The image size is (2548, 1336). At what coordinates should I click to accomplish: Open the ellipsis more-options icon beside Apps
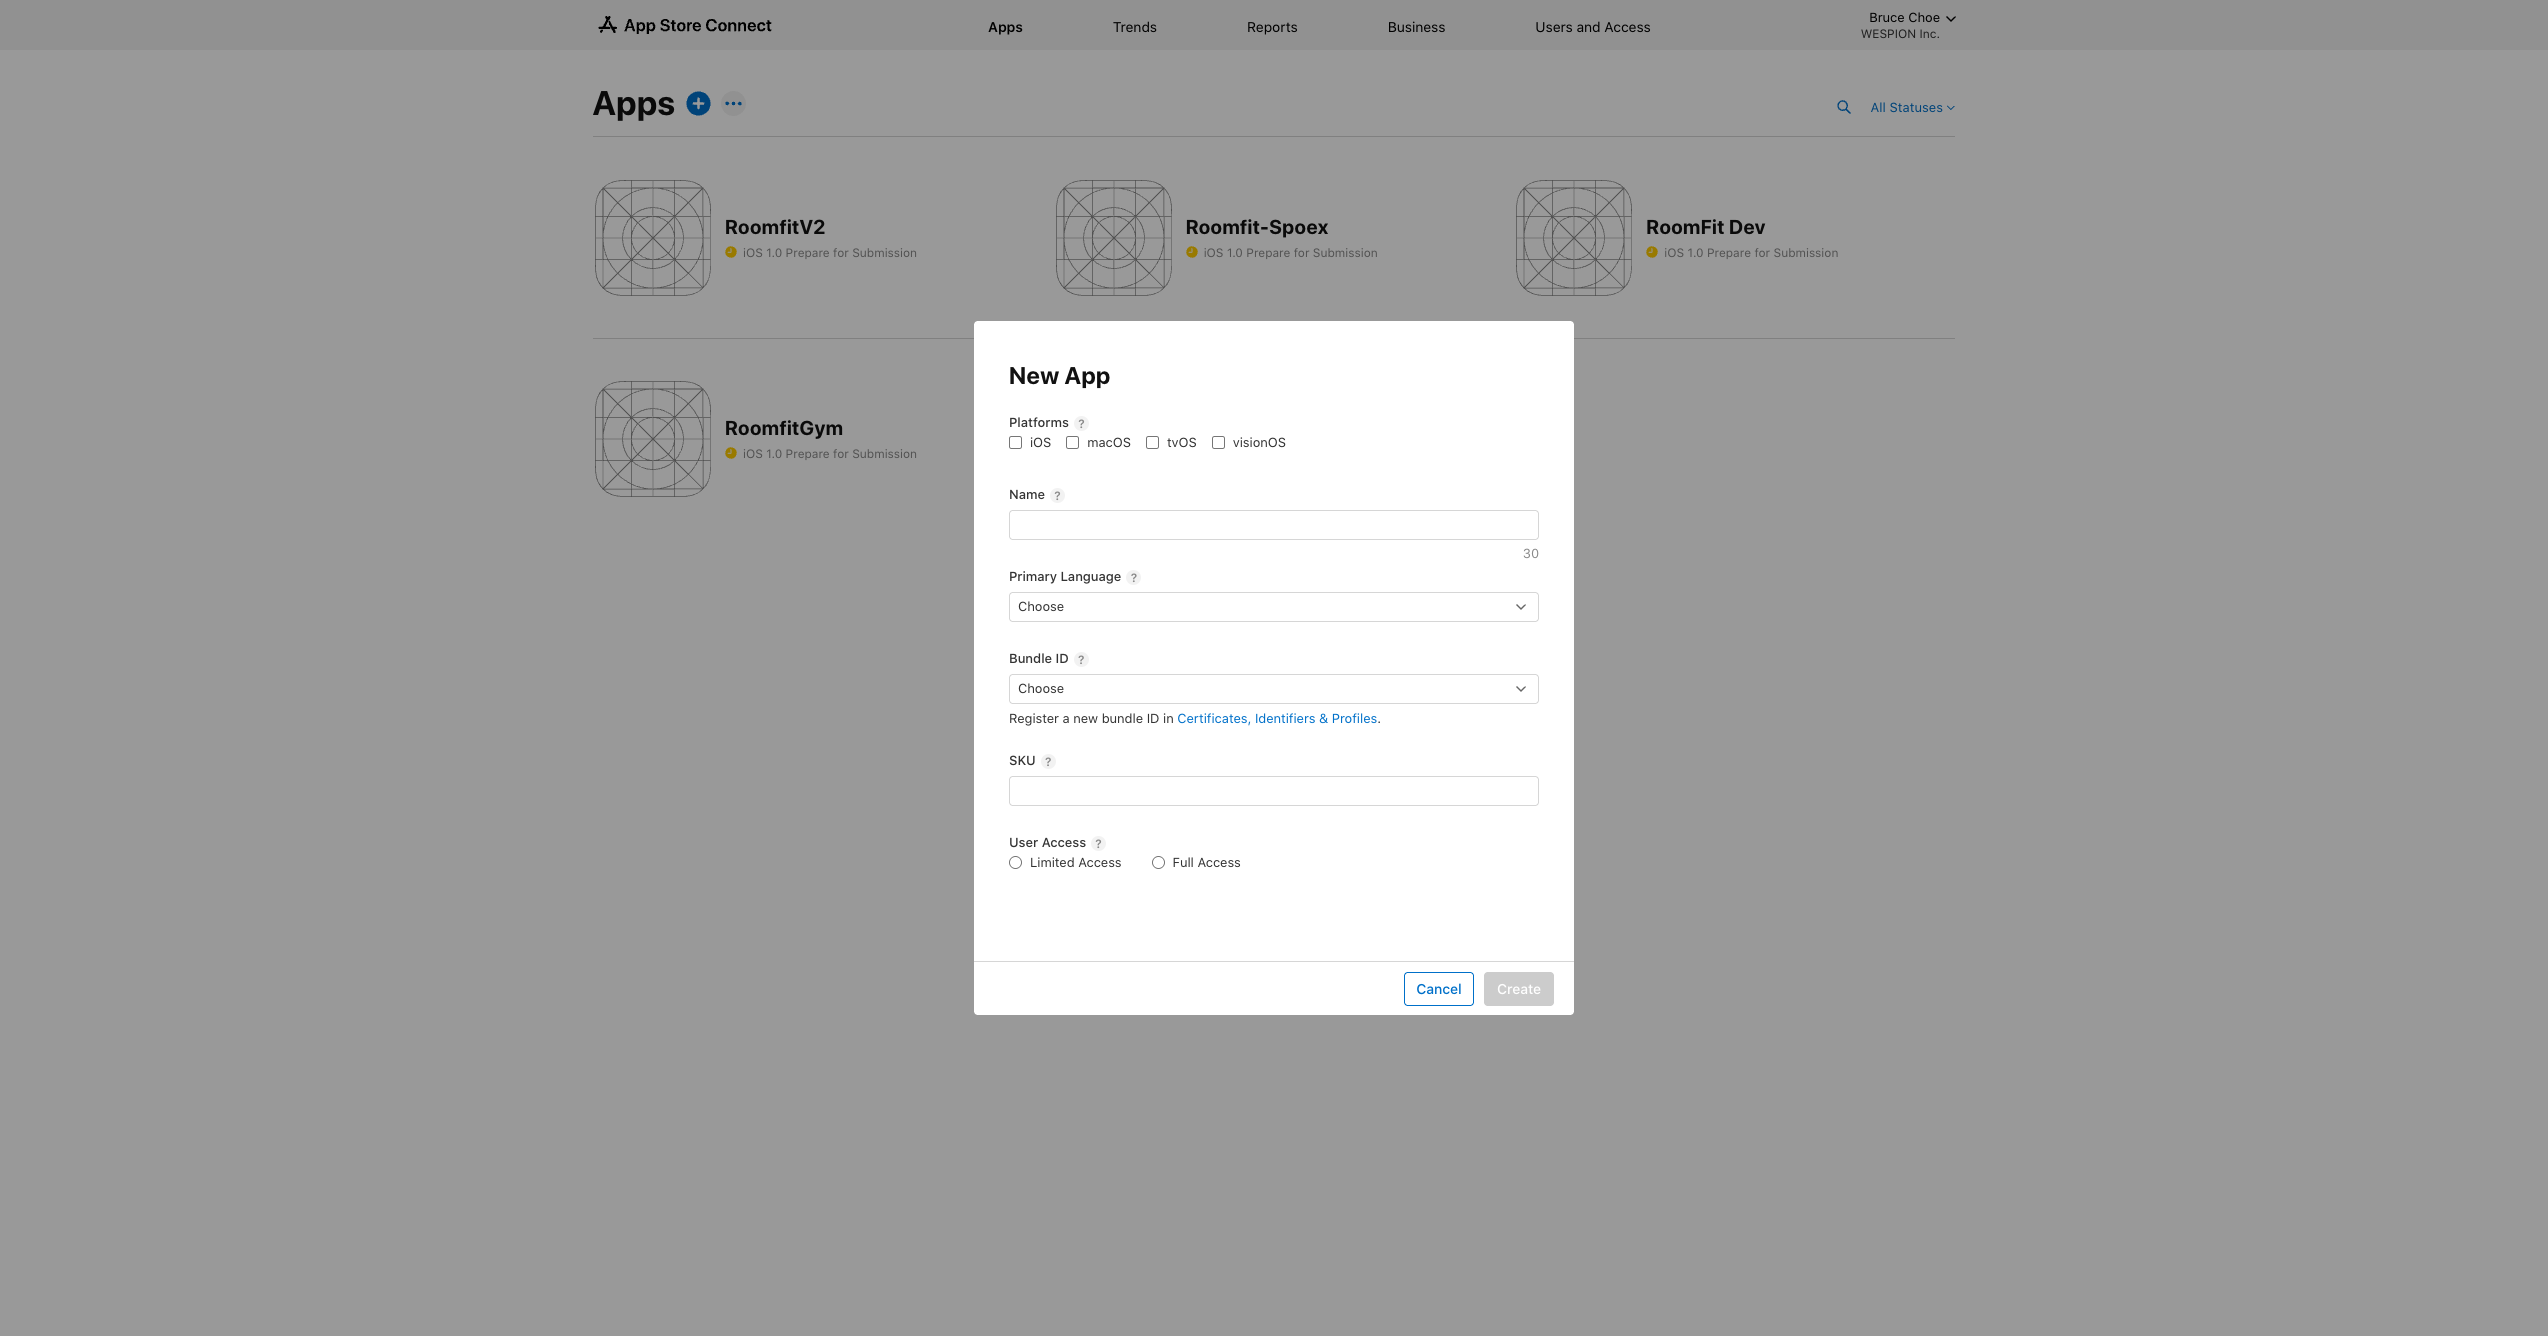pos(733,104)
